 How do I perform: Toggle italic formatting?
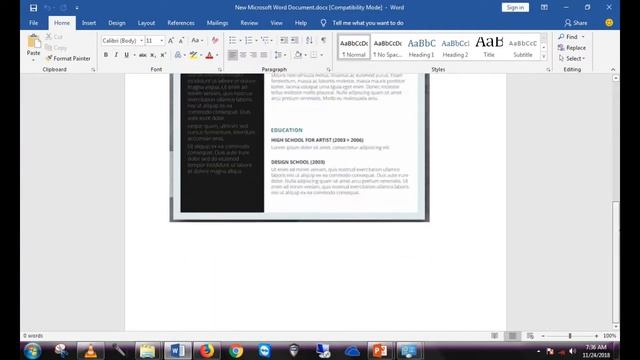(116, 55)
